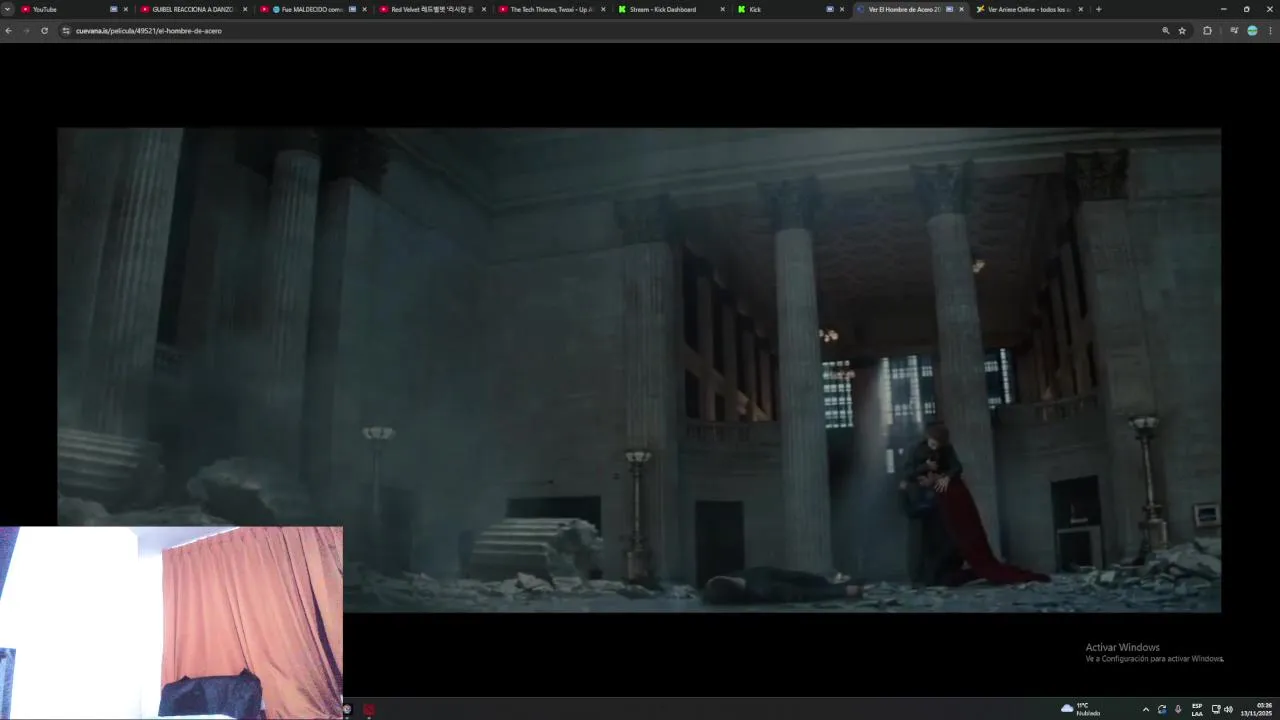
Task: Click the media indicator on YouTube tab
Action: tap(113, 9)
